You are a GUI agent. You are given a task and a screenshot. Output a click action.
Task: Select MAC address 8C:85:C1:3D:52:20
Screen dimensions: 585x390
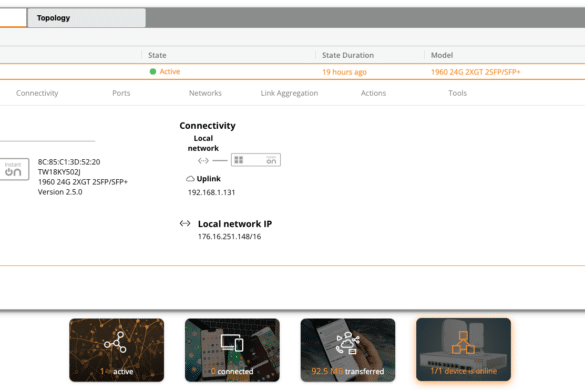click(69, 162)
